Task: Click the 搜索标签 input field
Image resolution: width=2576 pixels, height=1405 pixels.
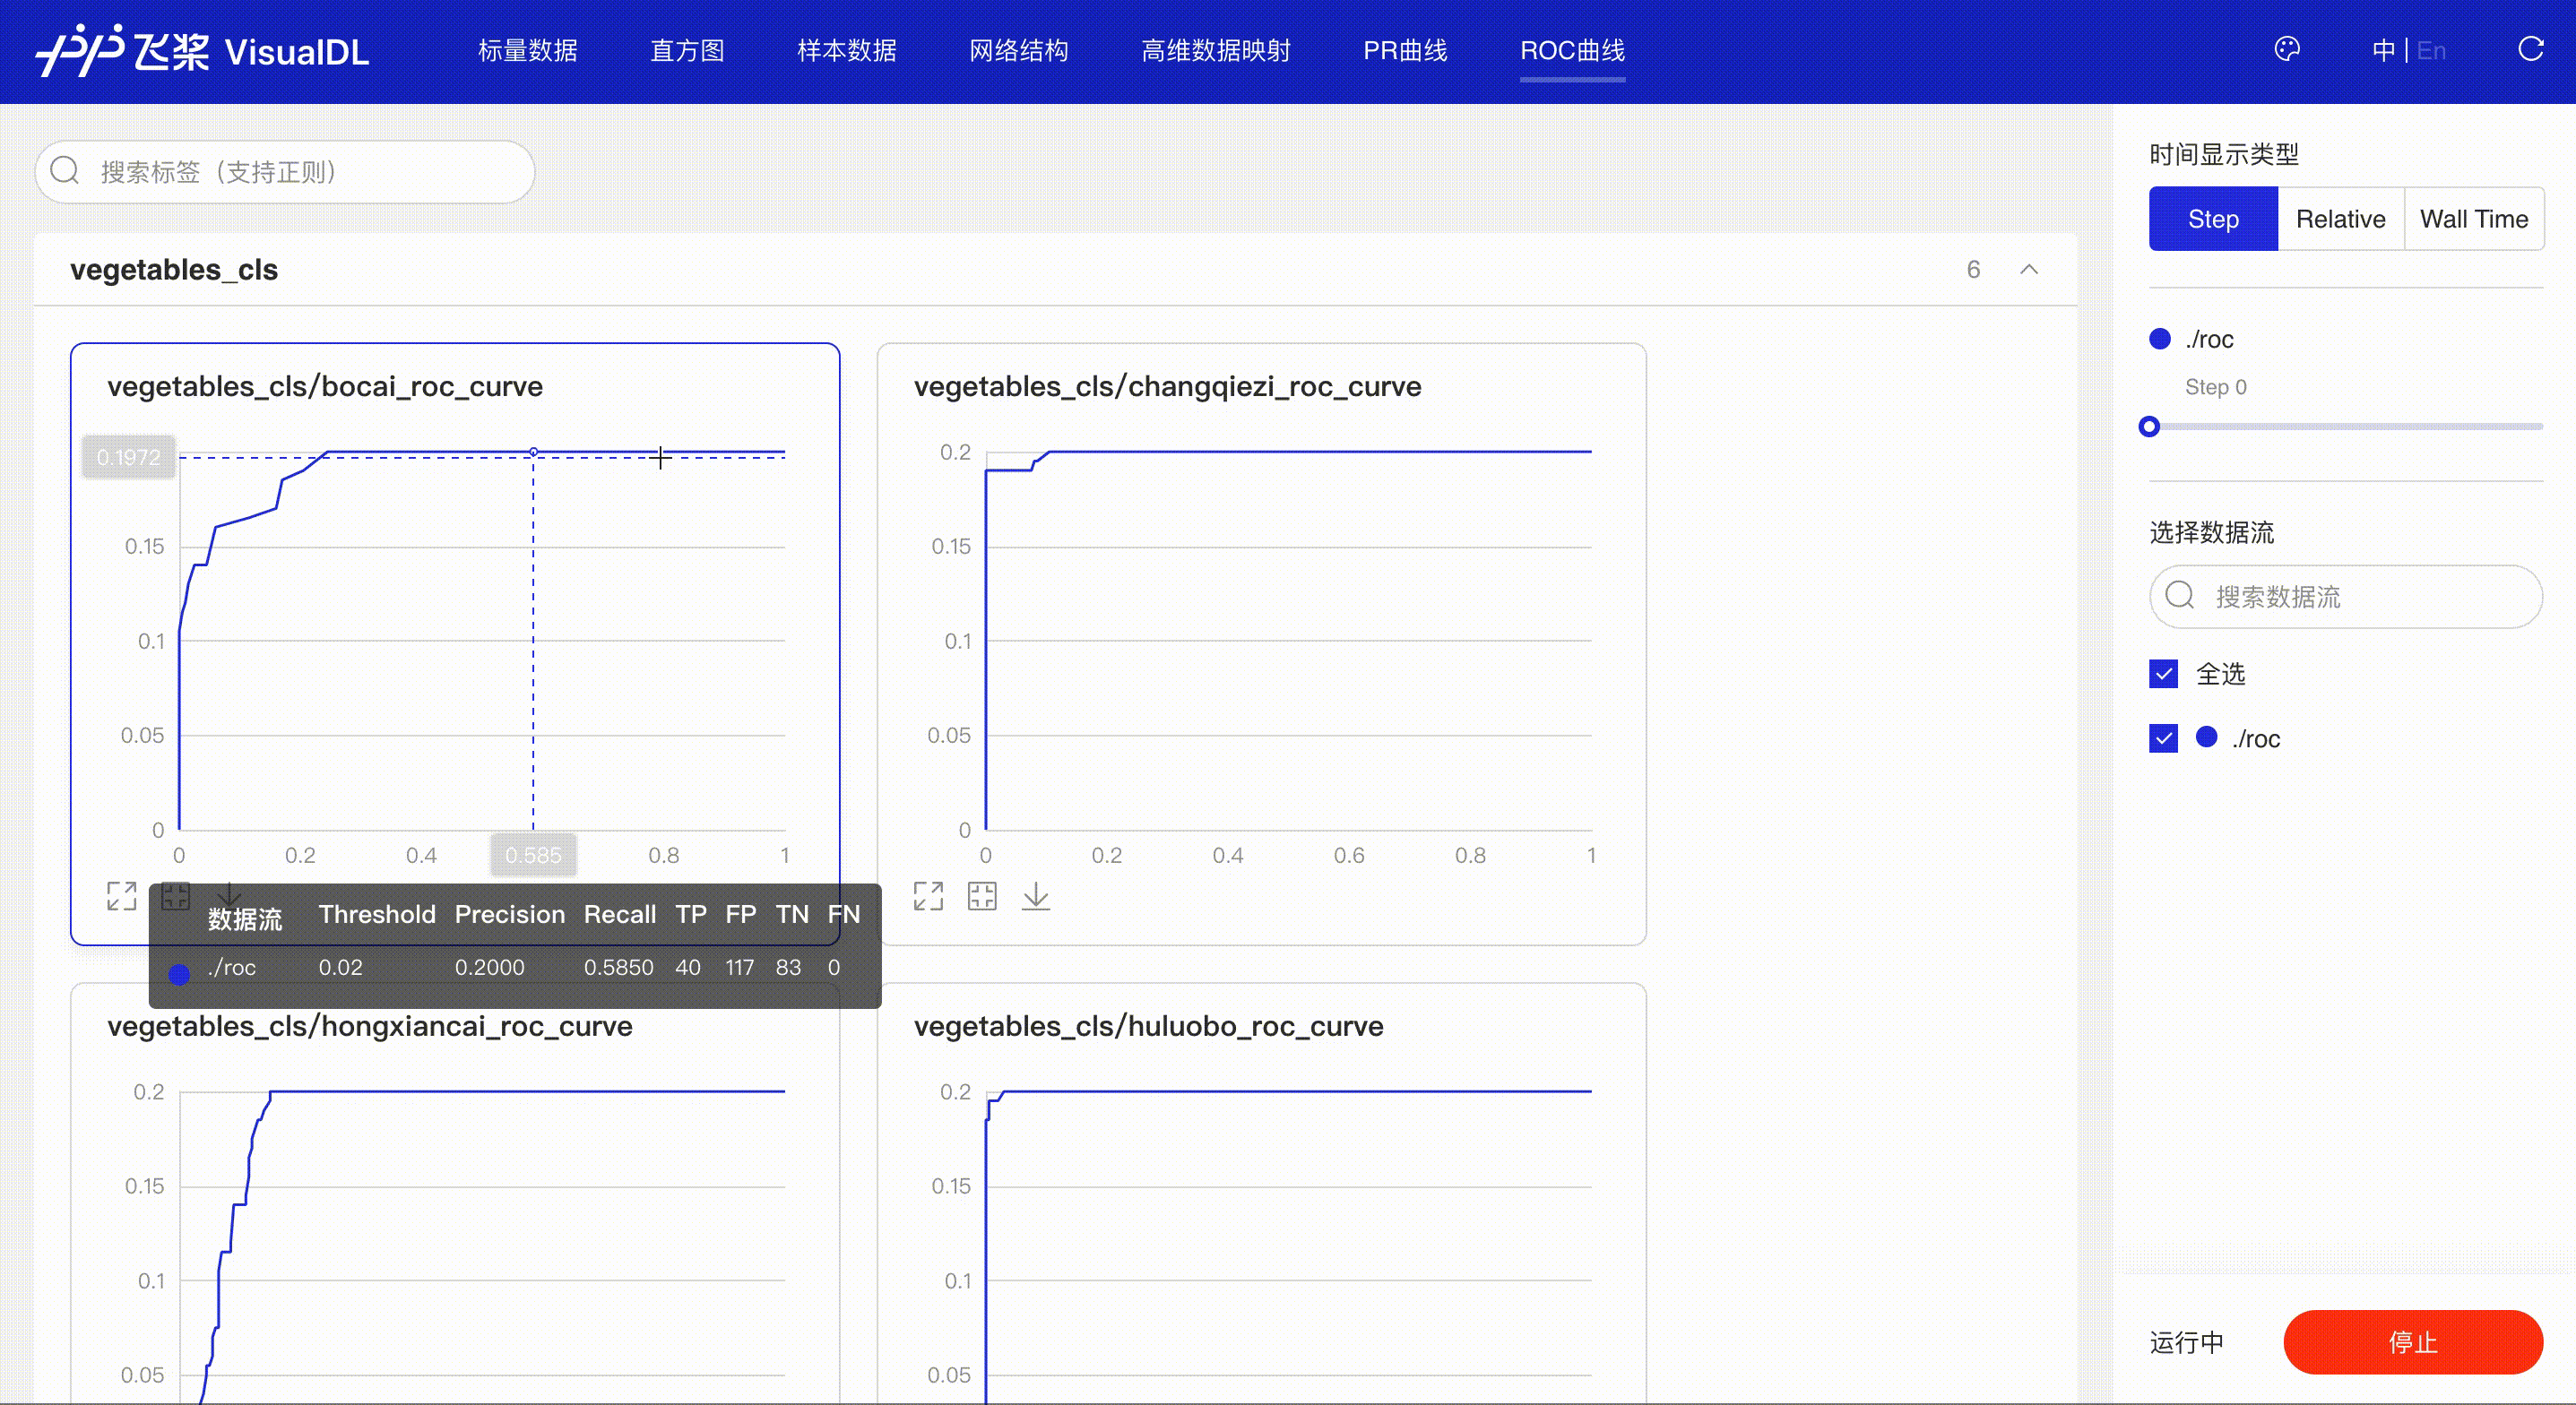Action: pyautogui.click(x=284, y=171)
